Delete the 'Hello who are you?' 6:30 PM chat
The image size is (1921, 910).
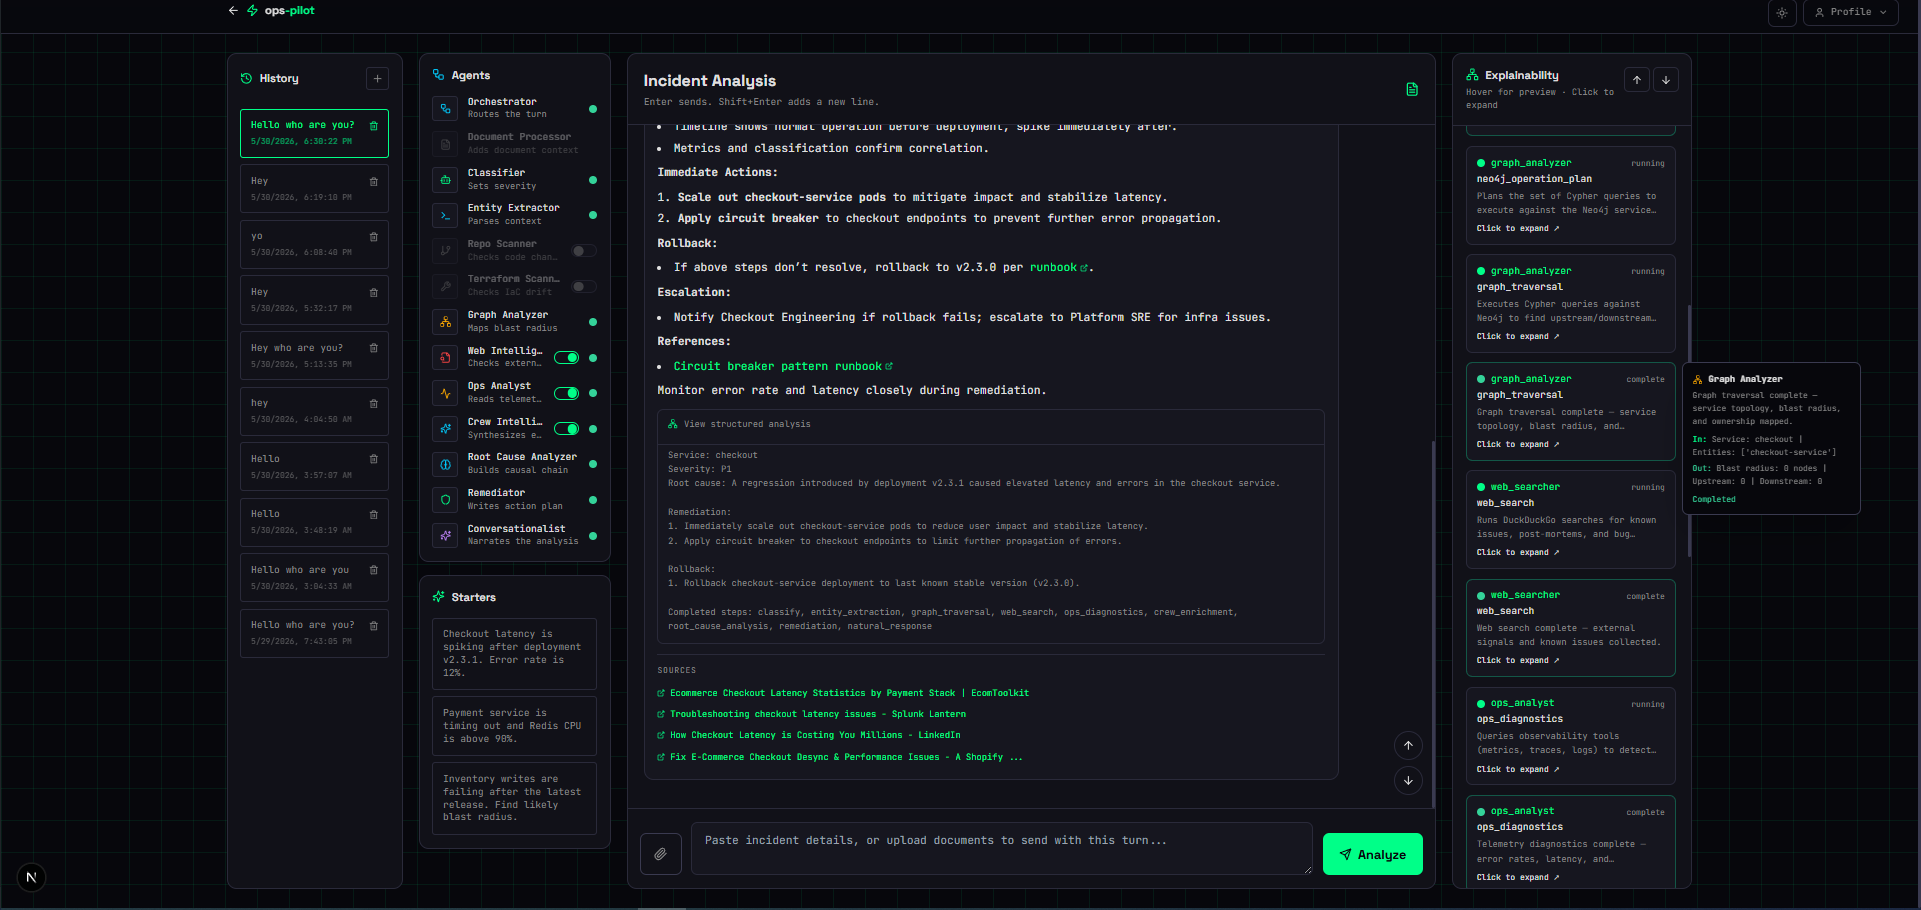click(x=374, y=126)
